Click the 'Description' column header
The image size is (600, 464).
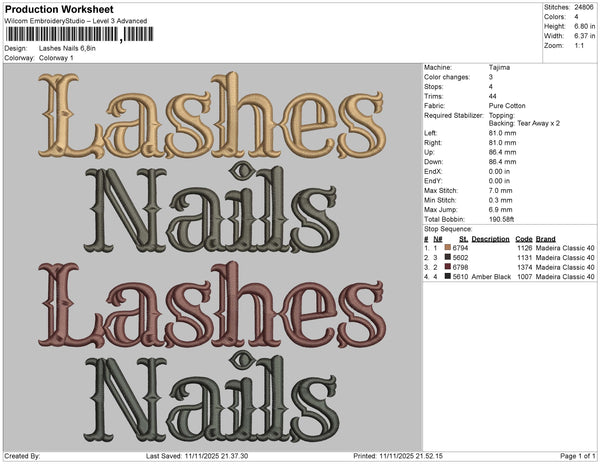pyautogui.click(x=491, y=239)
